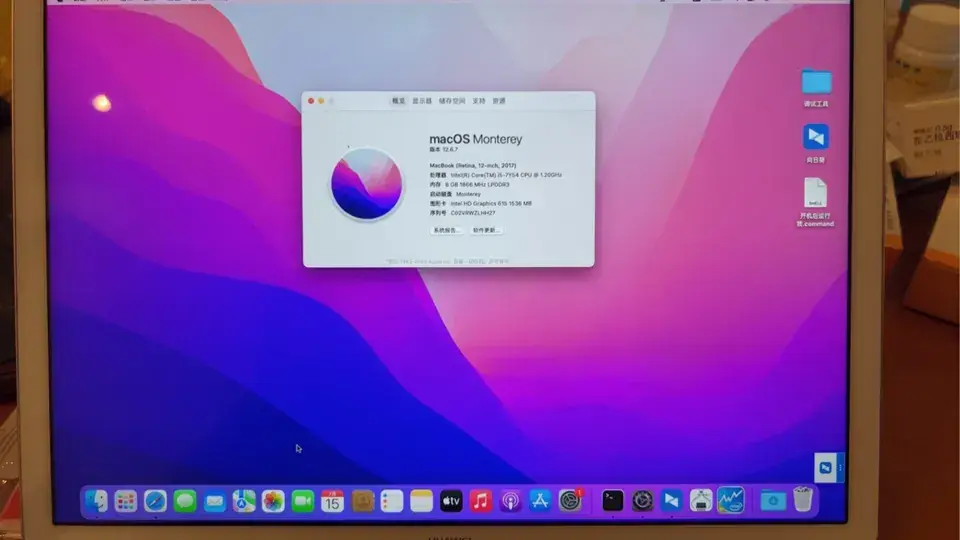960x540 pixels.
Task: Launch Terminal from the dock
Action: point(612,501)
